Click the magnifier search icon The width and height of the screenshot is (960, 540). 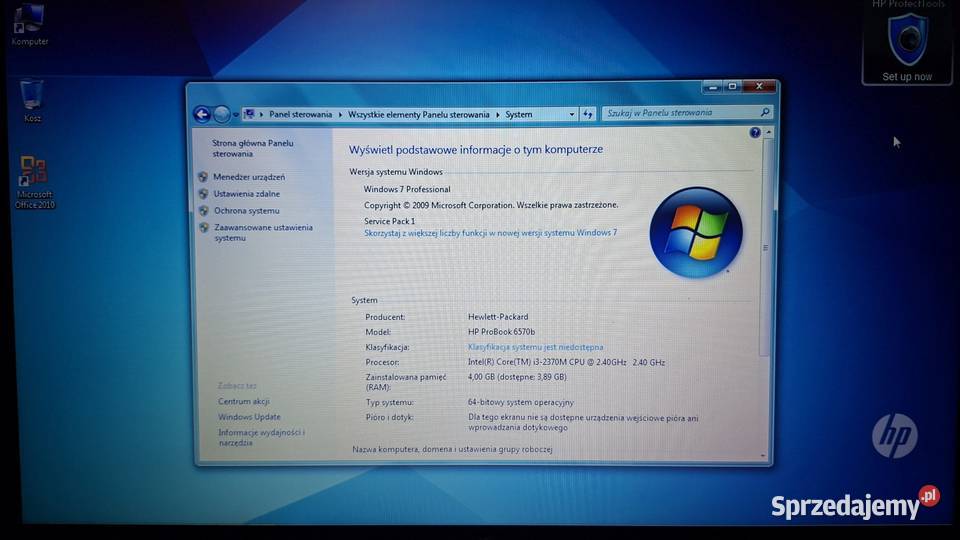pyautogui.click(x=765, y=113)
